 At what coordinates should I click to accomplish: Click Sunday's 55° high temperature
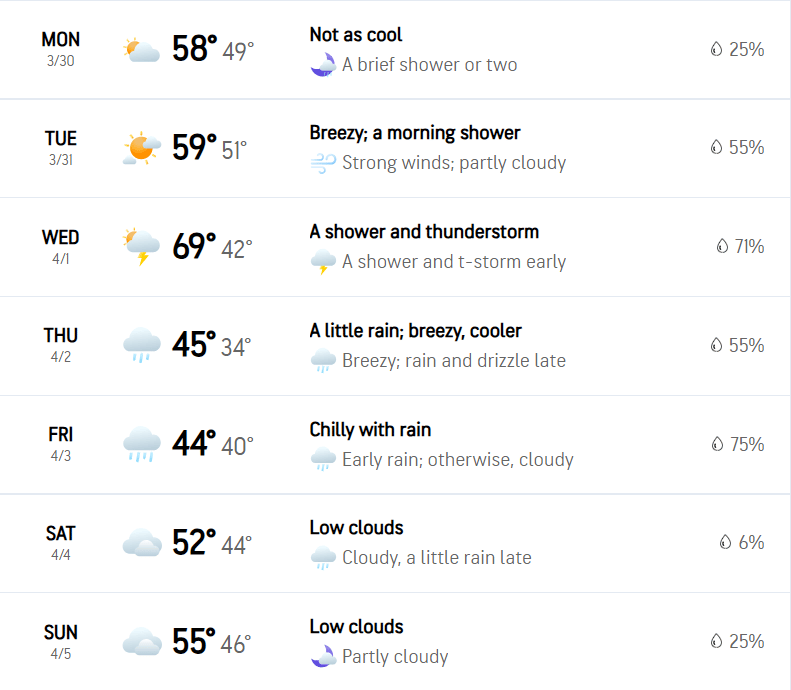(195, 641)
